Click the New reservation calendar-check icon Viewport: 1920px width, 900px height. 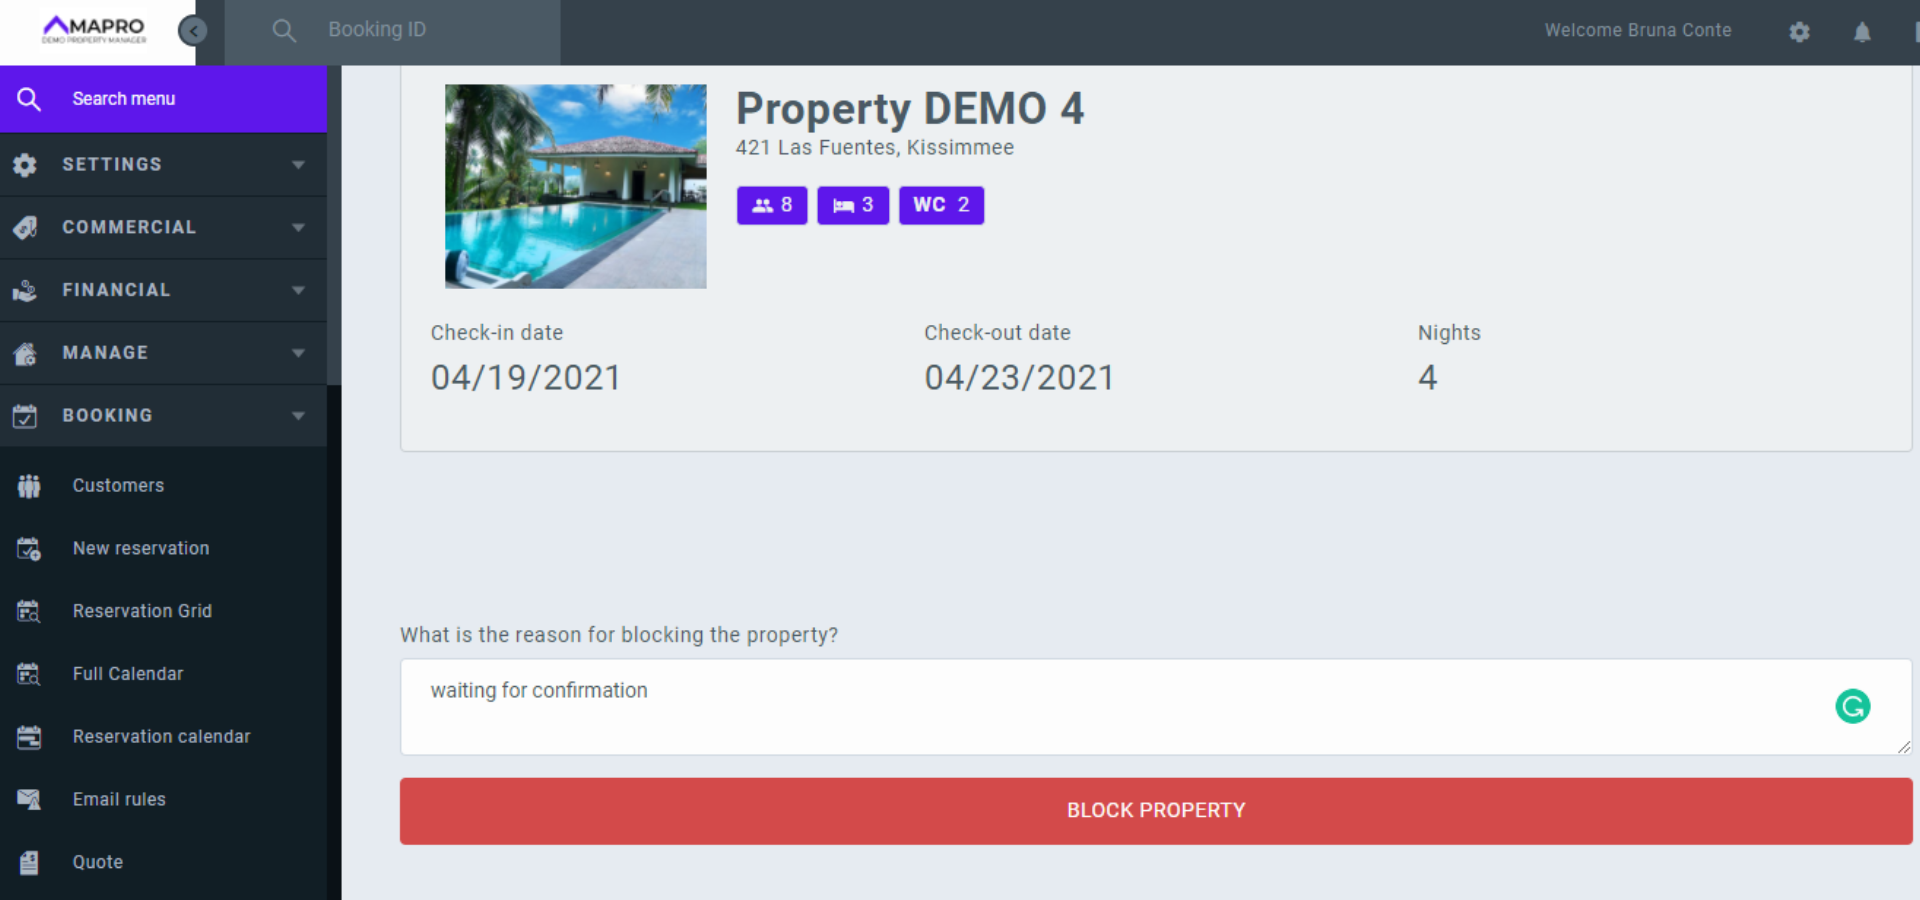click(x=29, y=548)
